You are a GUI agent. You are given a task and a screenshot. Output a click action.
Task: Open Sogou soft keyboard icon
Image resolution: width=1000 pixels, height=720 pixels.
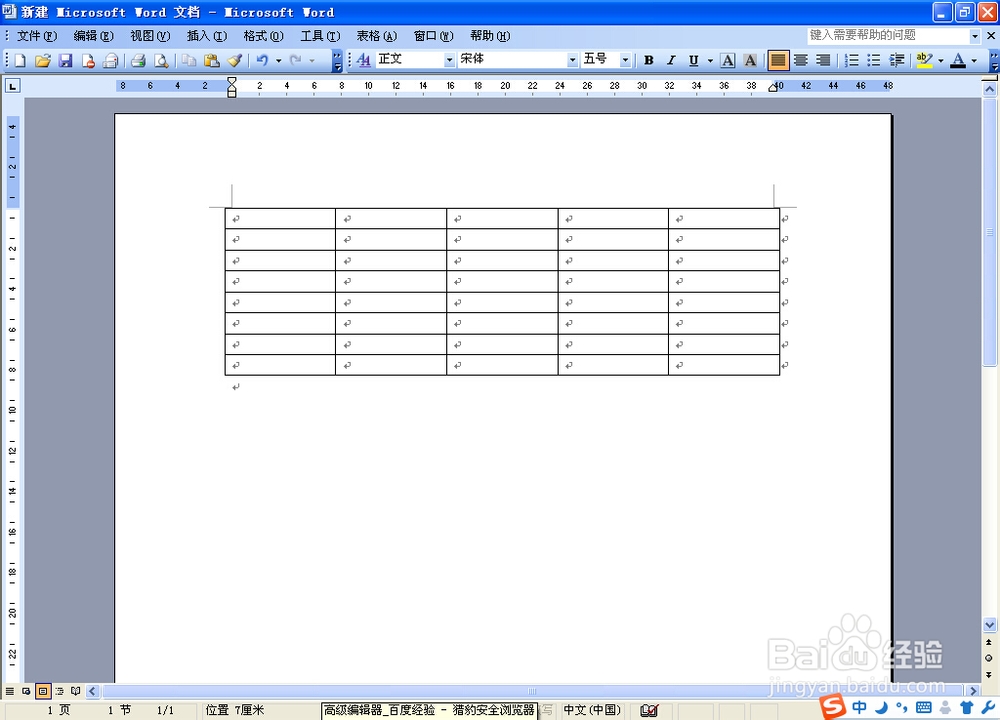click(923, 707)
